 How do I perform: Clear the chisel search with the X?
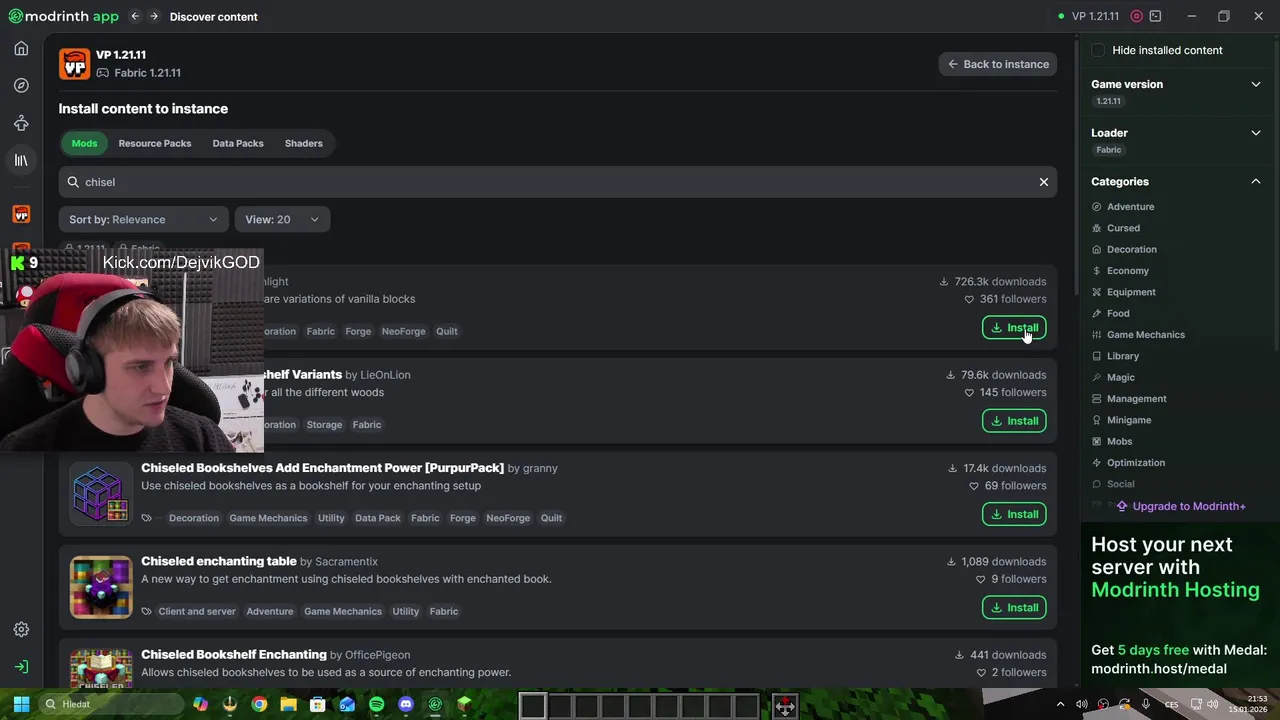[x=1043, y=182]
